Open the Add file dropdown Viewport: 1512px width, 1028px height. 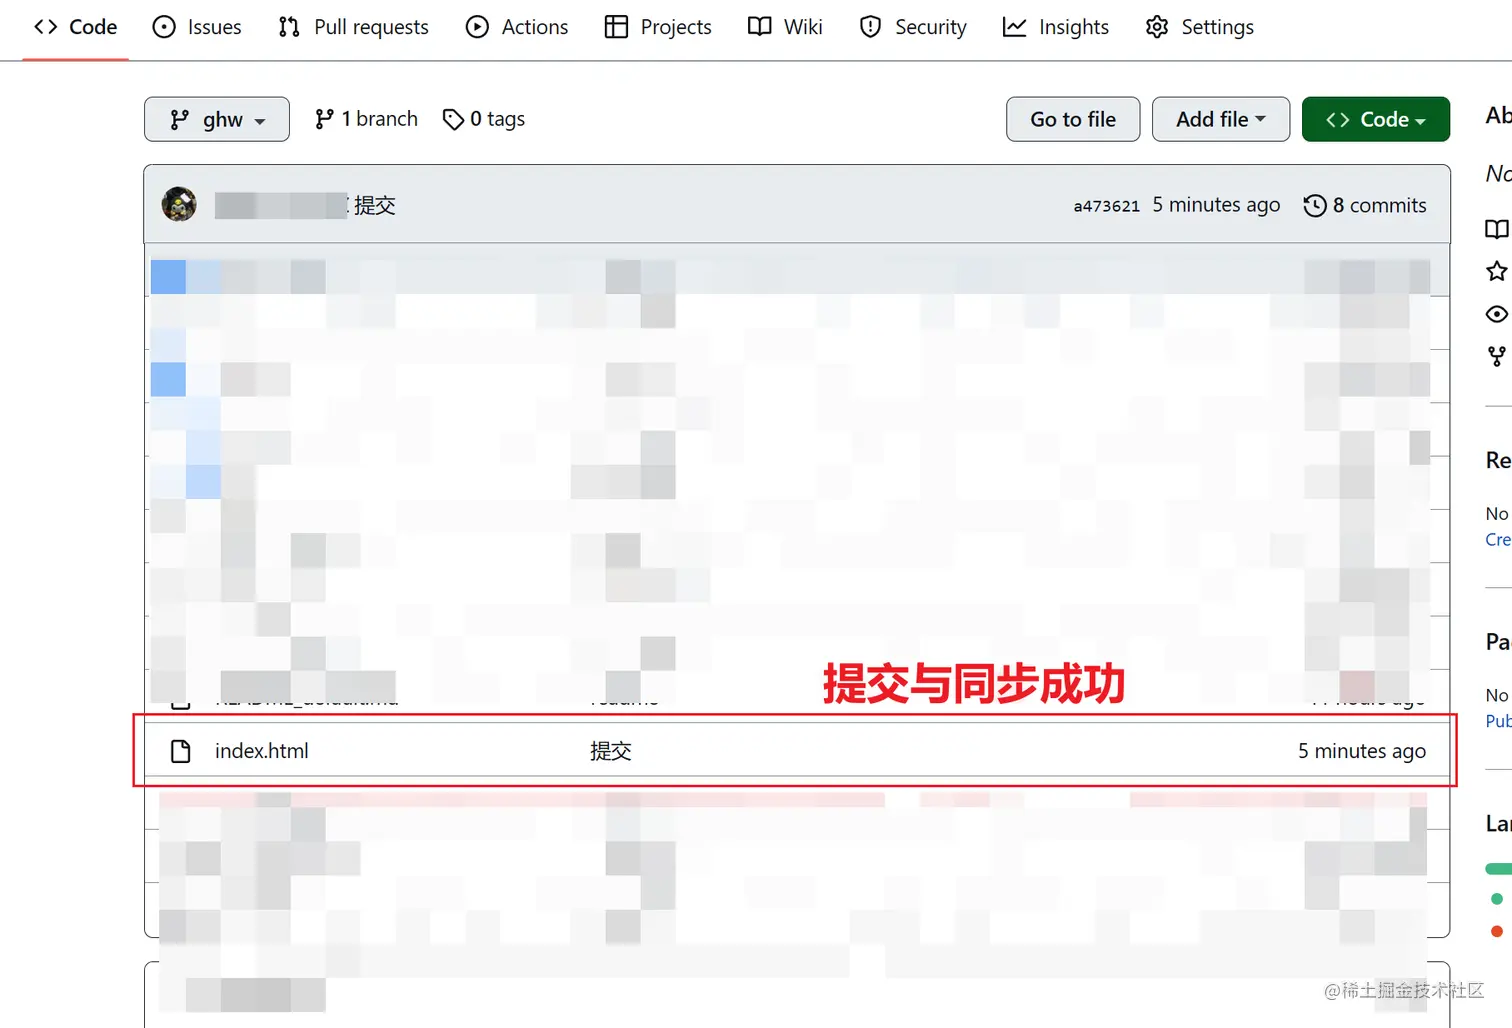(1221, 119)
